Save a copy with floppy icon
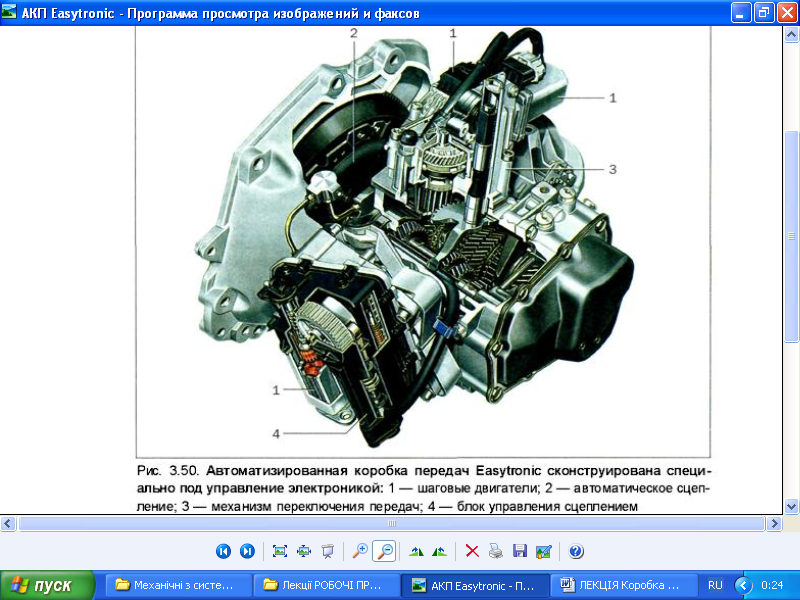The height and width of the screenshot is (600, 800). point(520,551)
